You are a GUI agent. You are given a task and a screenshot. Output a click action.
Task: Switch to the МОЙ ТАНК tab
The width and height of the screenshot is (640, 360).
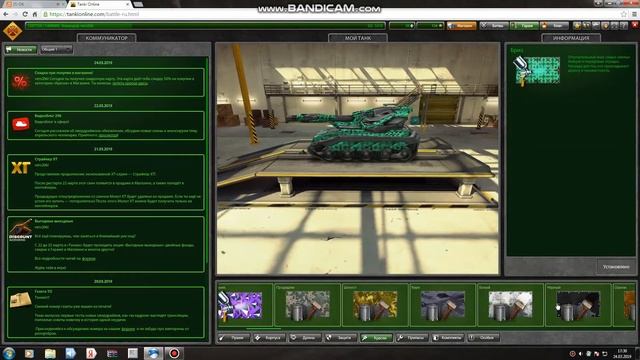358,38
